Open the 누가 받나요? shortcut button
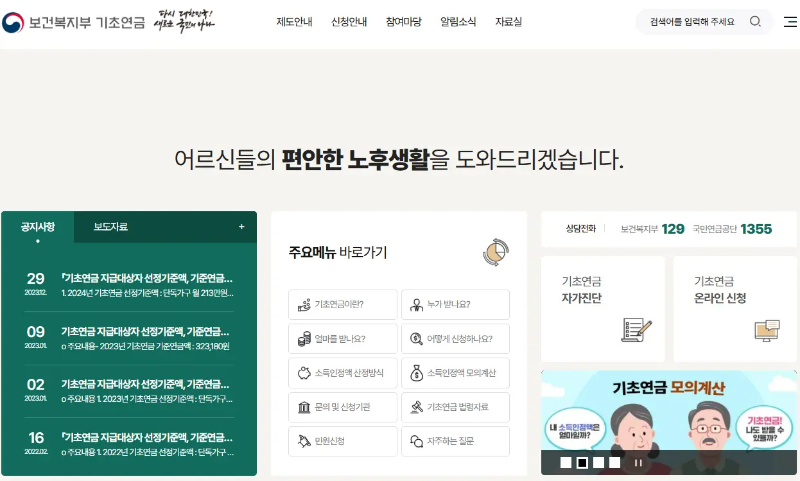The width and height of the screenshot is (800, 481). 456,305
